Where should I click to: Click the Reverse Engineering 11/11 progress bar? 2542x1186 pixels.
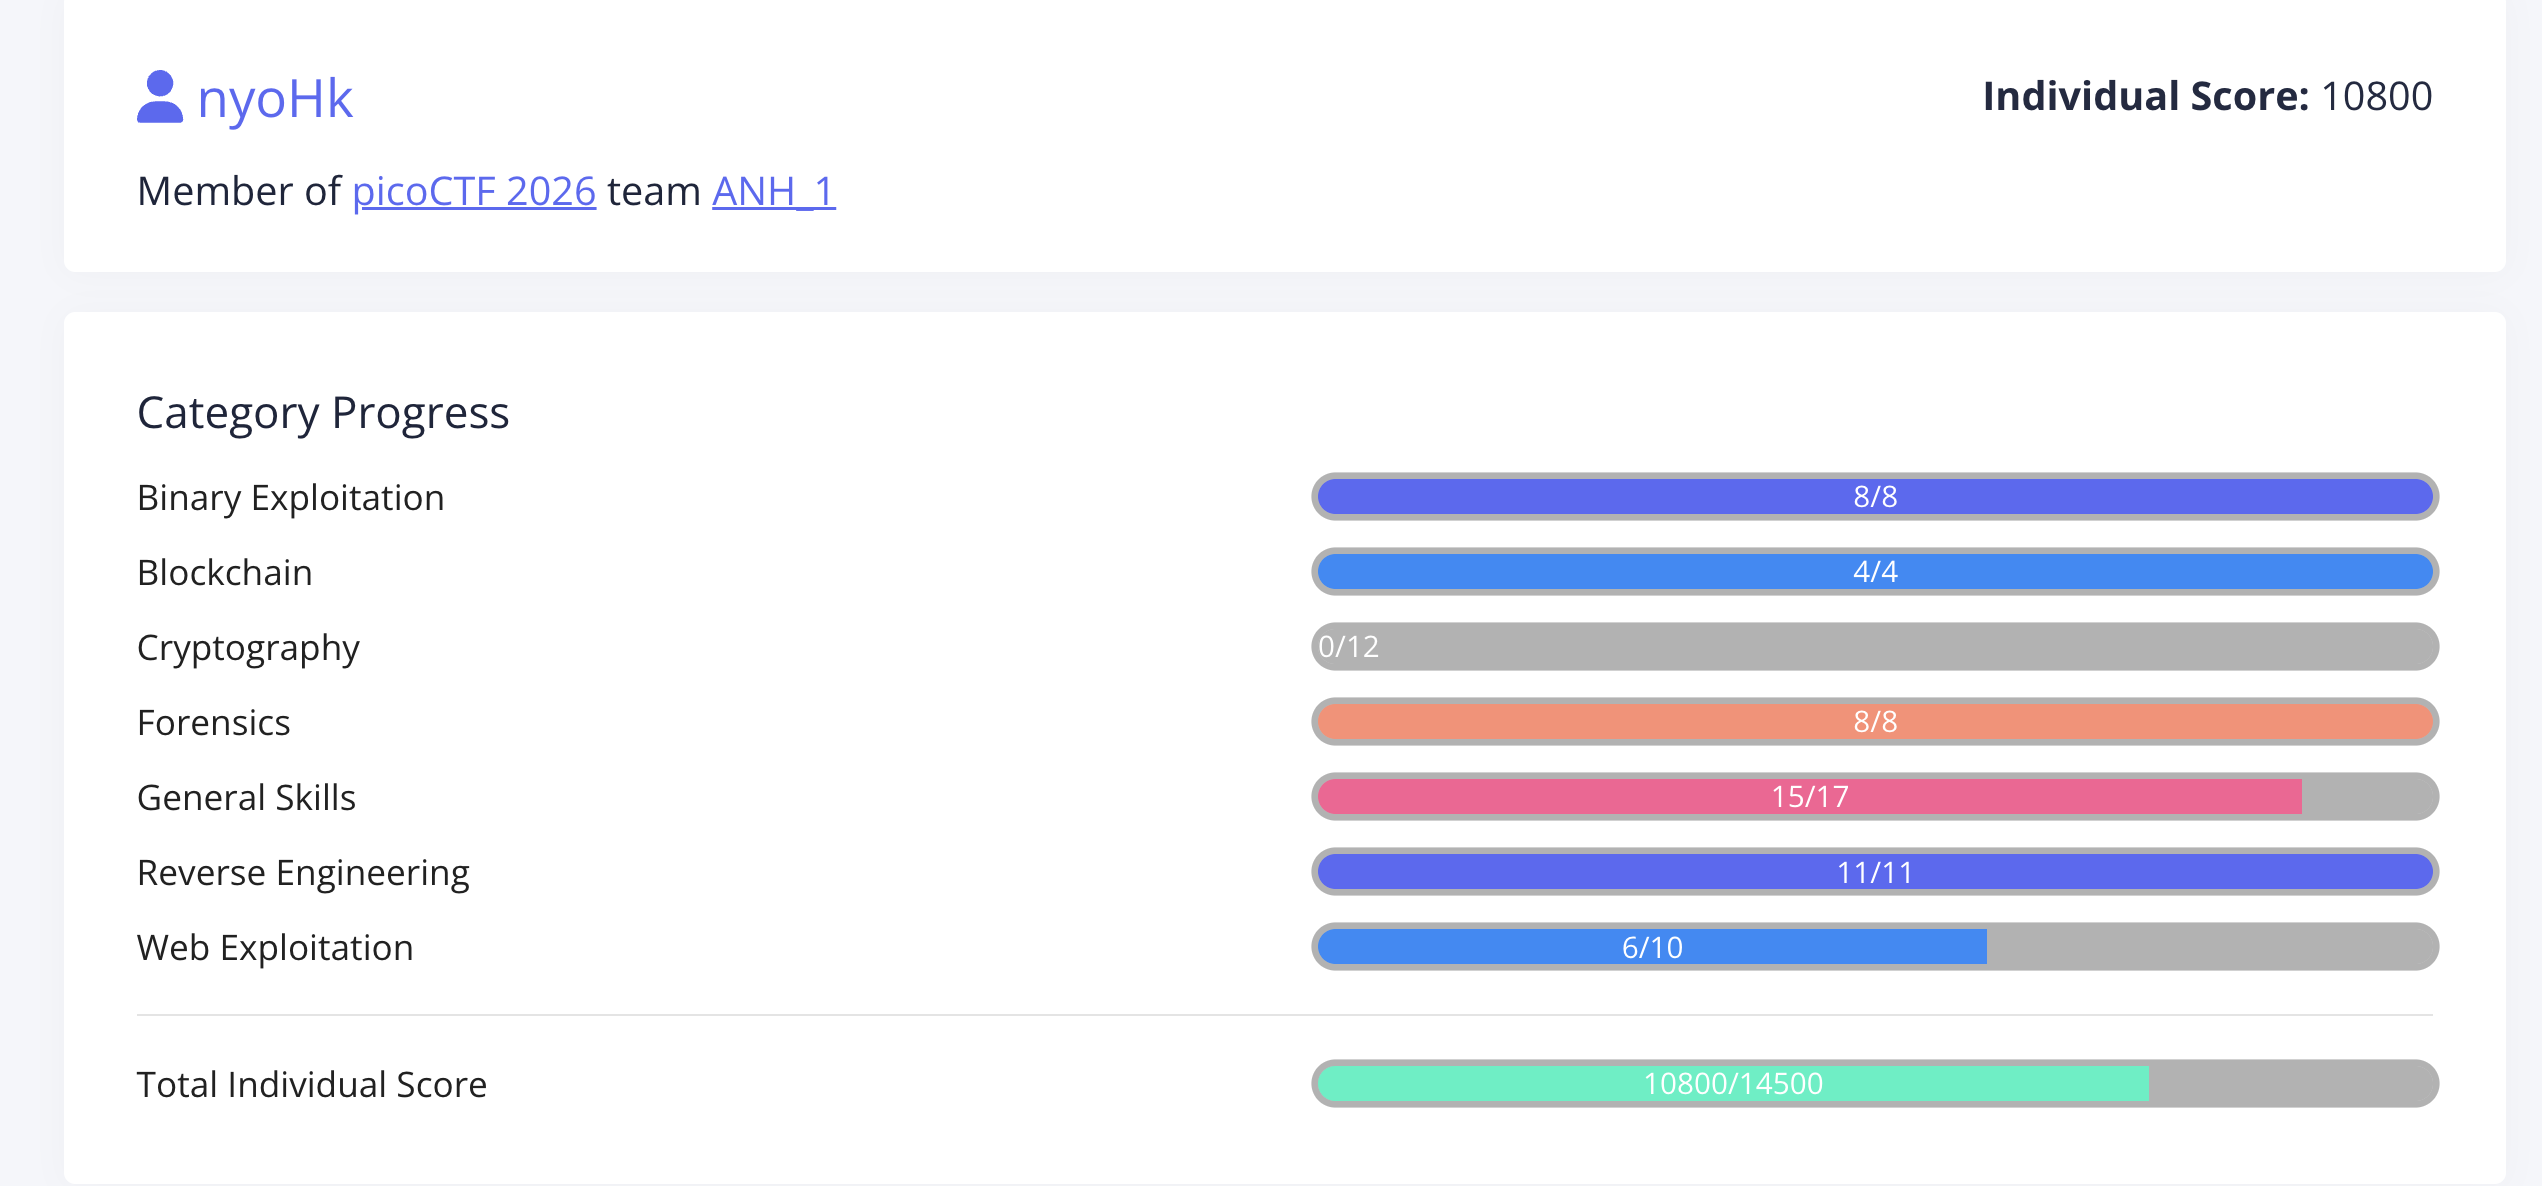coord(1875,871)
